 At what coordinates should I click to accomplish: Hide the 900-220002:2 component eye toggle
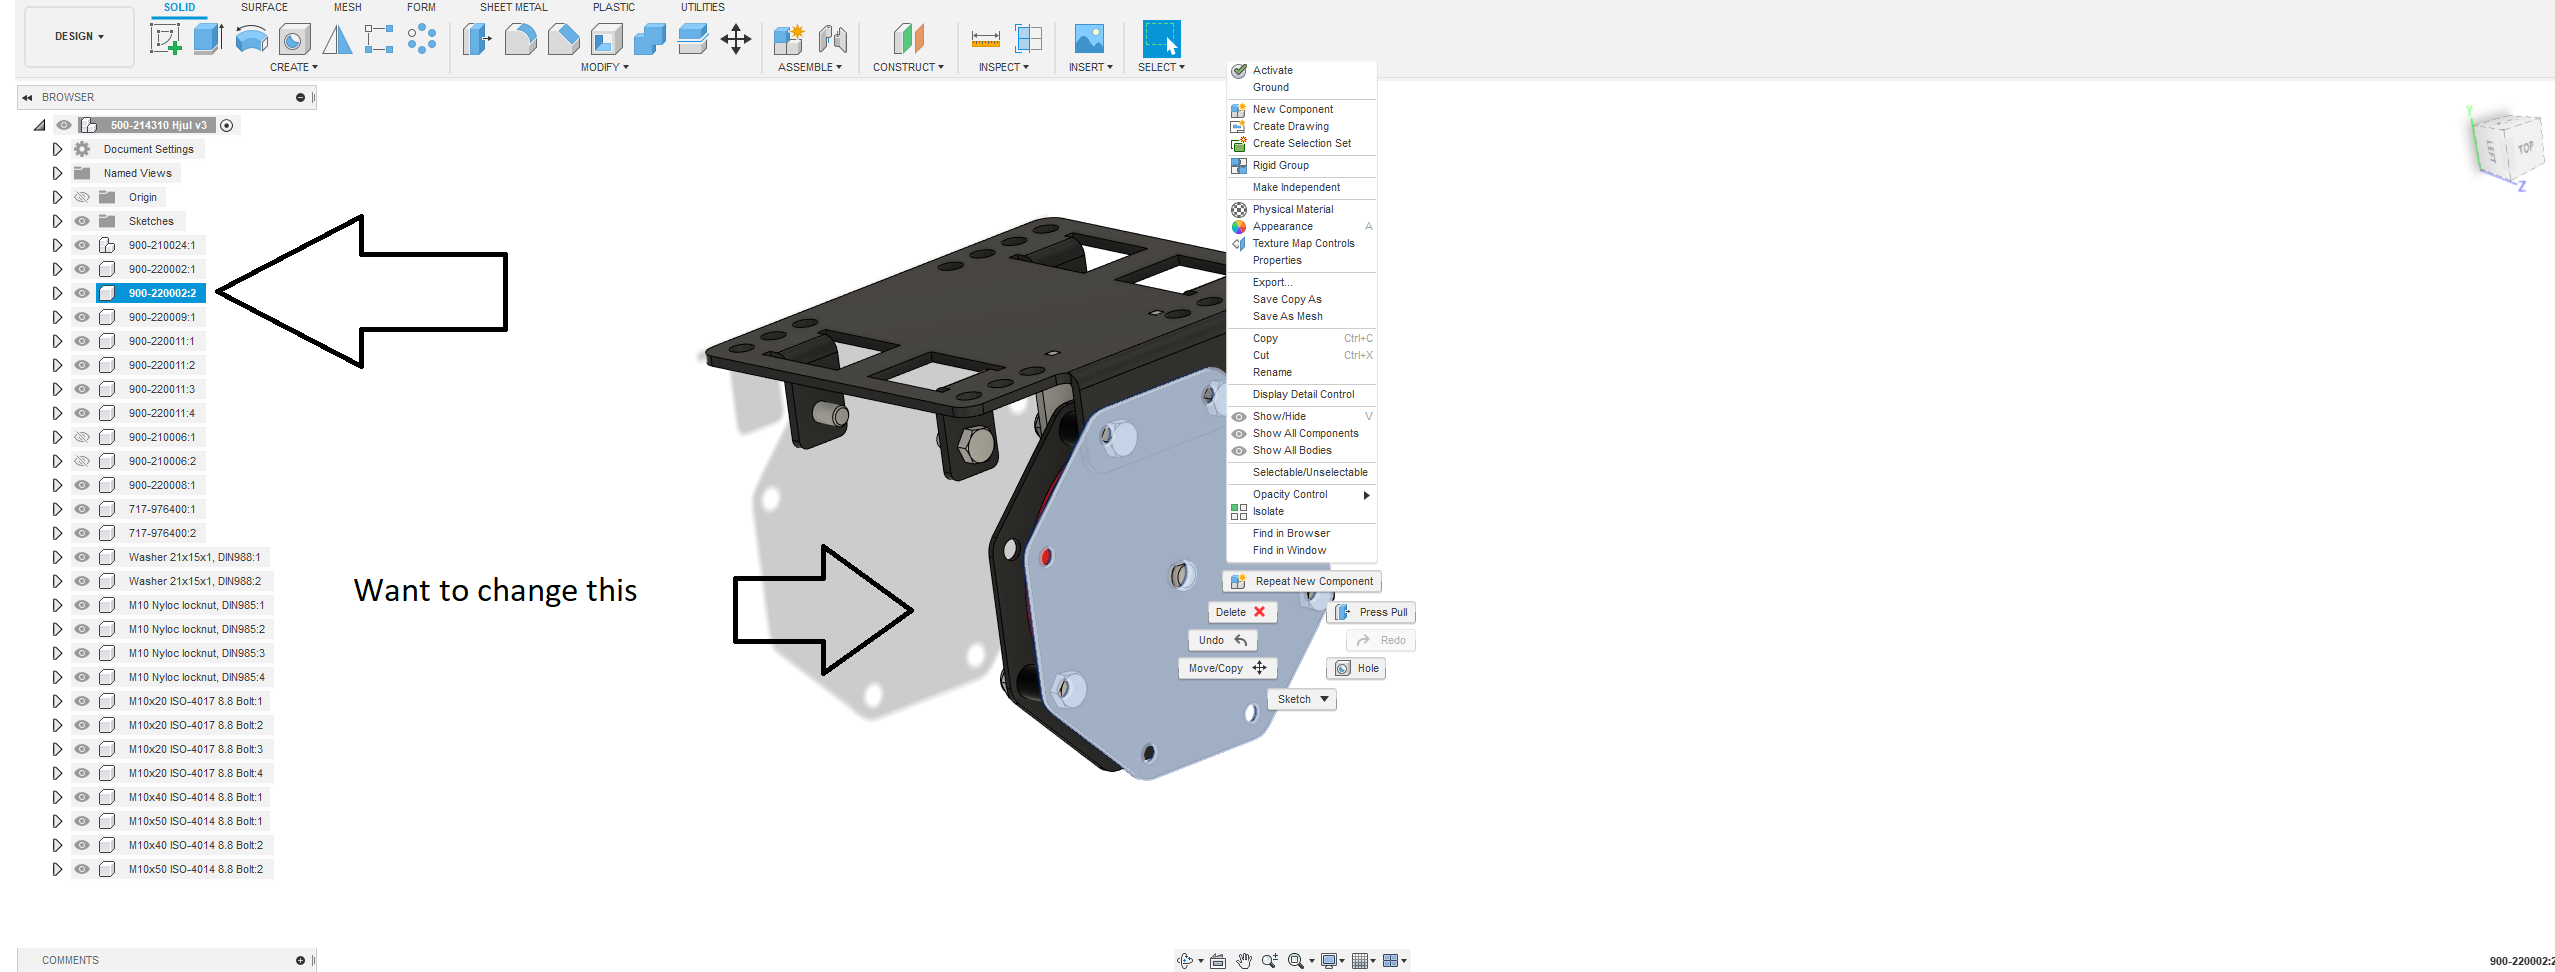(82, 293)
